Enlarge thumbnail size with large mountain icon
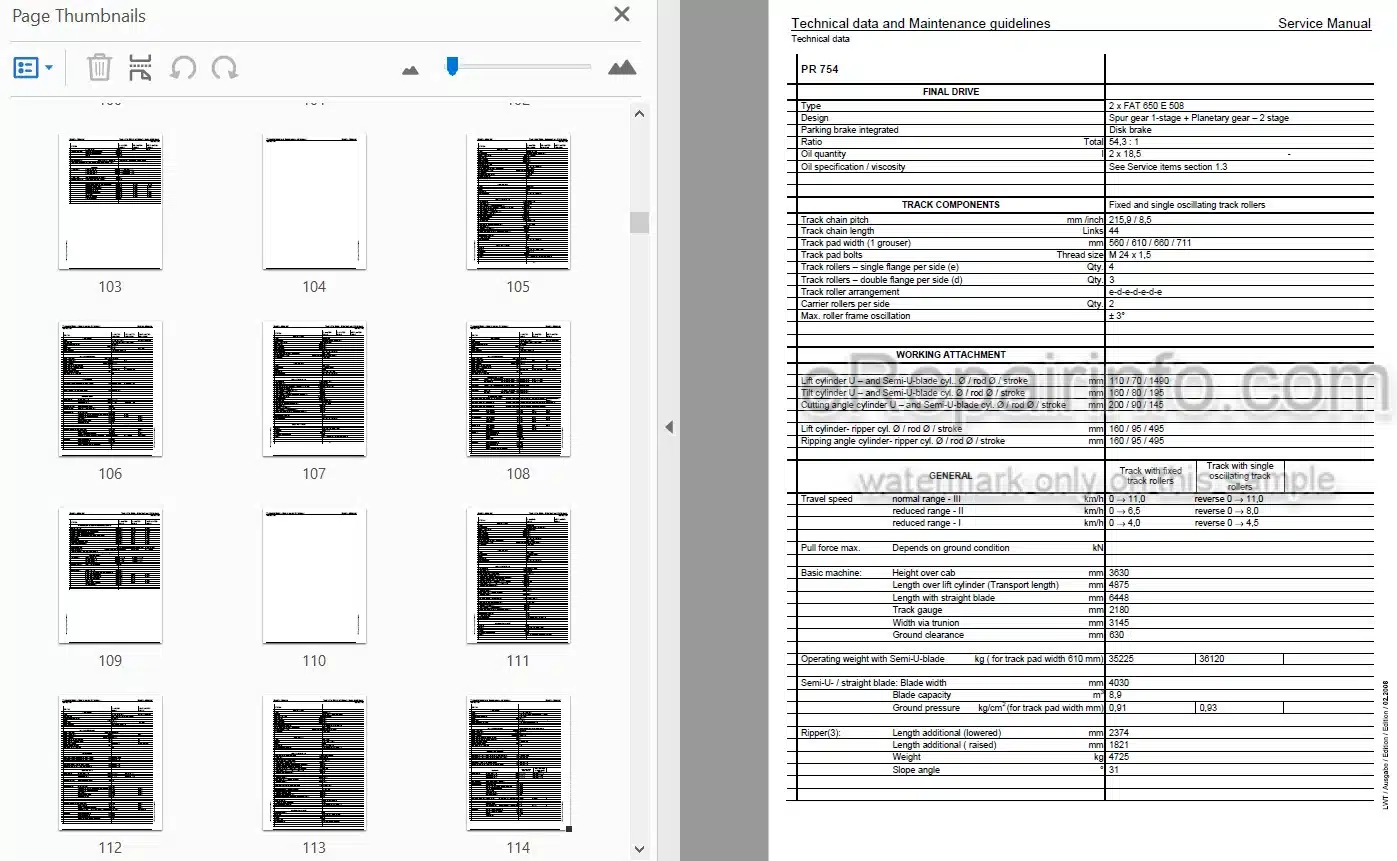 (x=622, y=67)
